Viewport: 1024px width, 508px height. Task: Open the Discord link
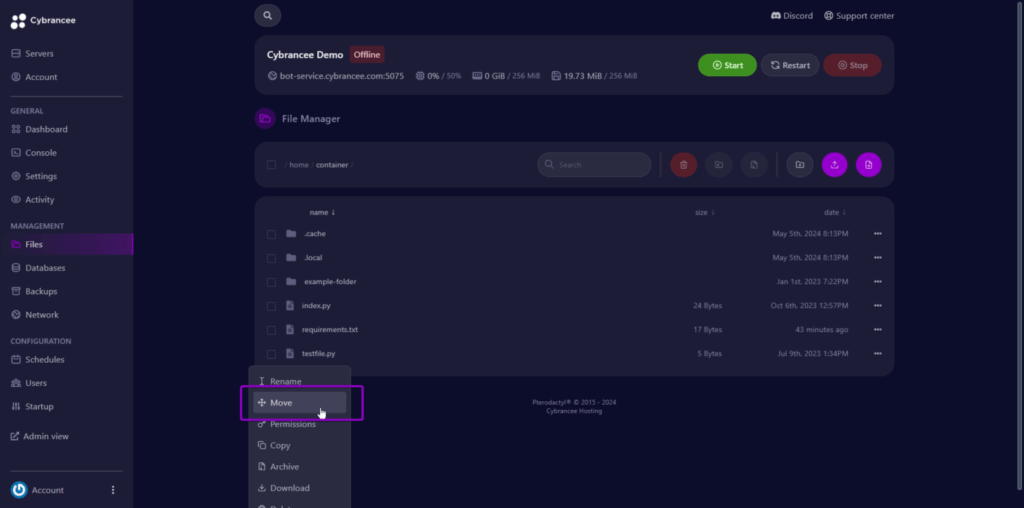[x=792, y=16]
